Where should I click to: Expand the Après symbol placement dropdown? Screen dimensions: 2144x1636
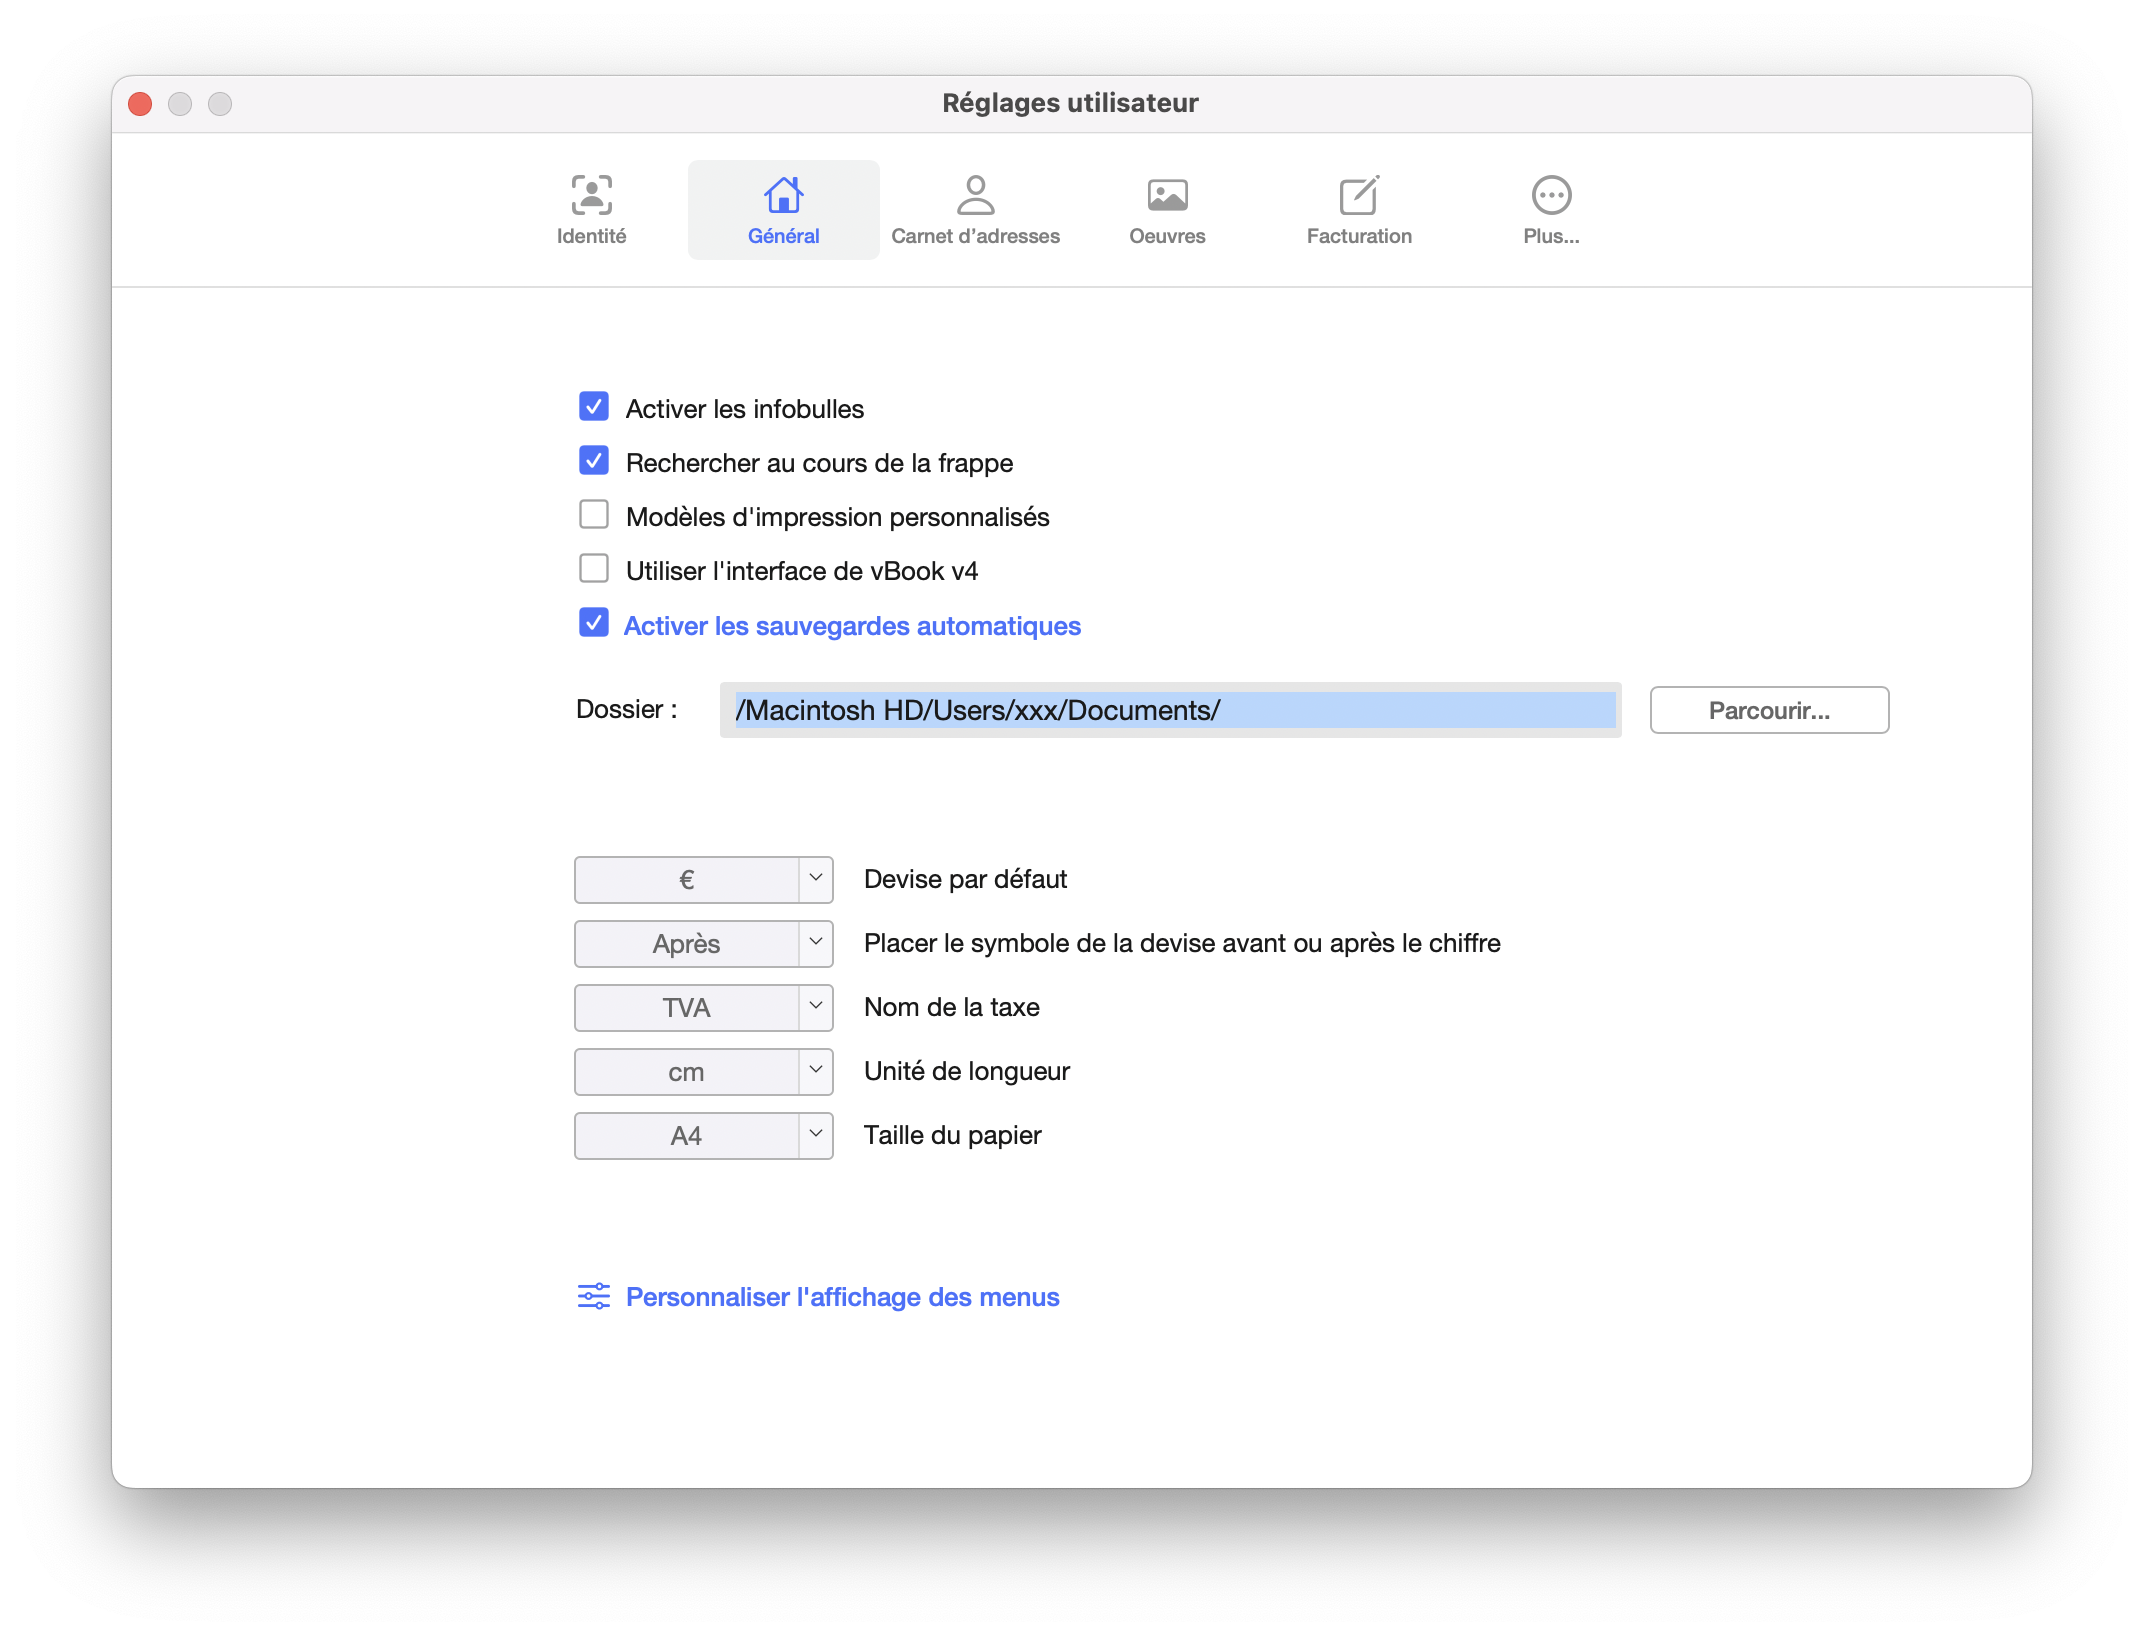[x=815, y=943]
